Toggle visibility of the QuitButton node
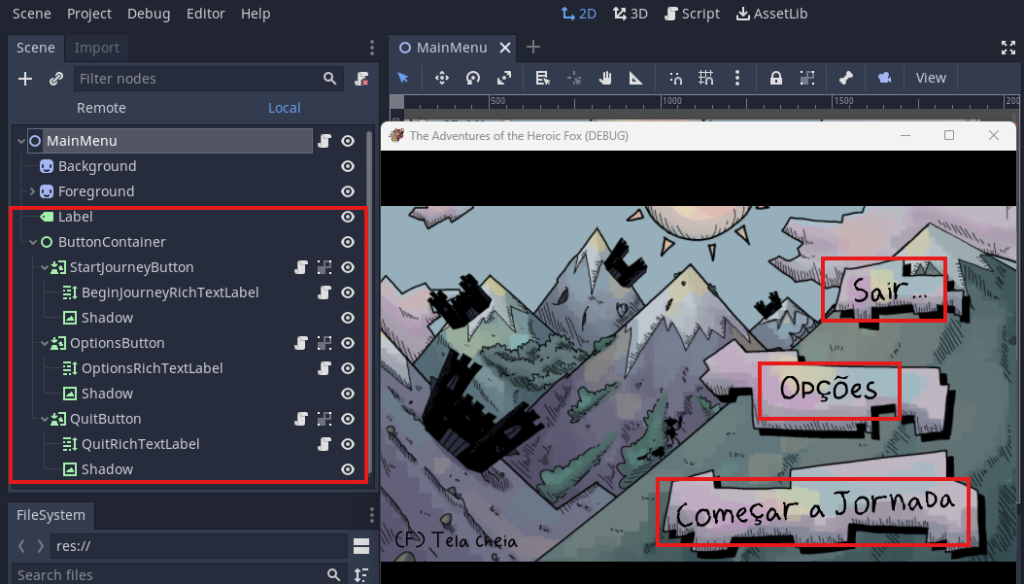Viewport: 1024px width, 584px height. 348,419
